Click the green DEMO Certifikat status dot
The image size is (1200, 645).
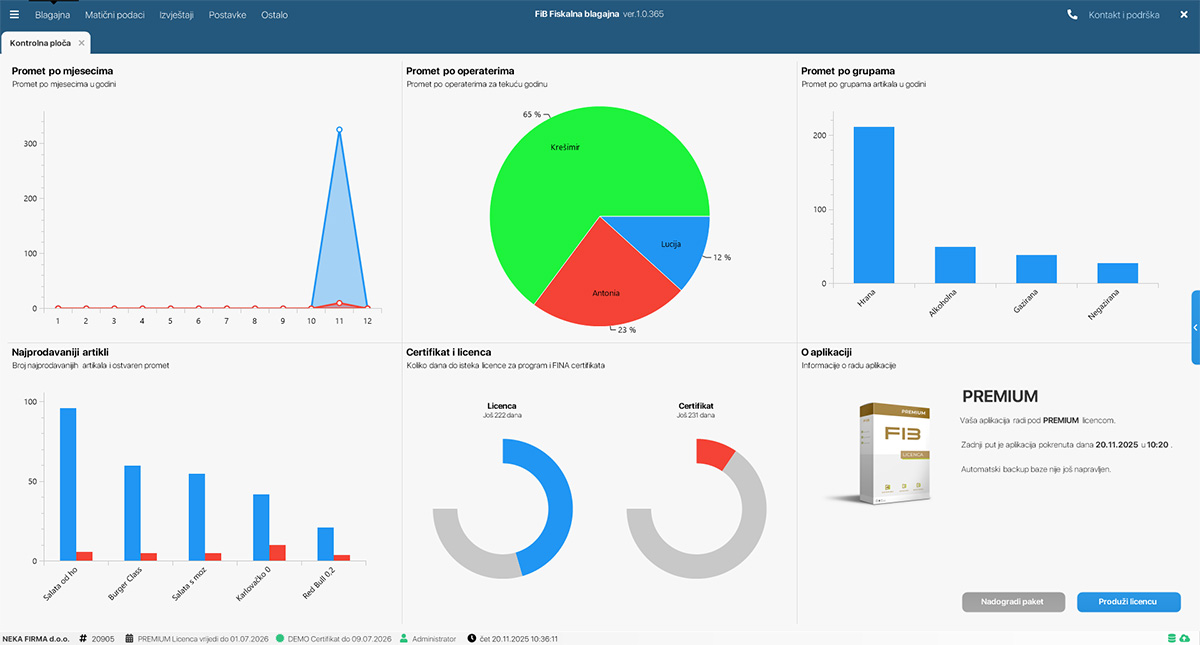280,638
